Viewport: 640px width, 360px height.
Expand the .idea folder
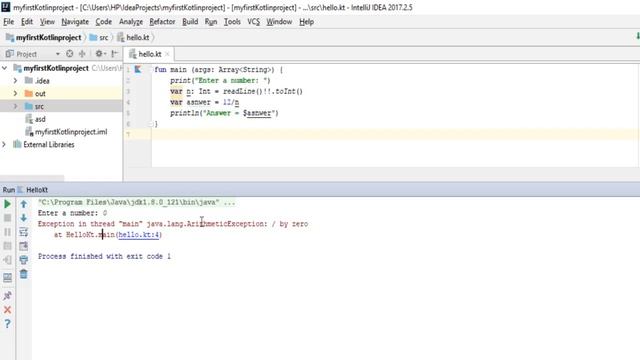coord(16,81)
